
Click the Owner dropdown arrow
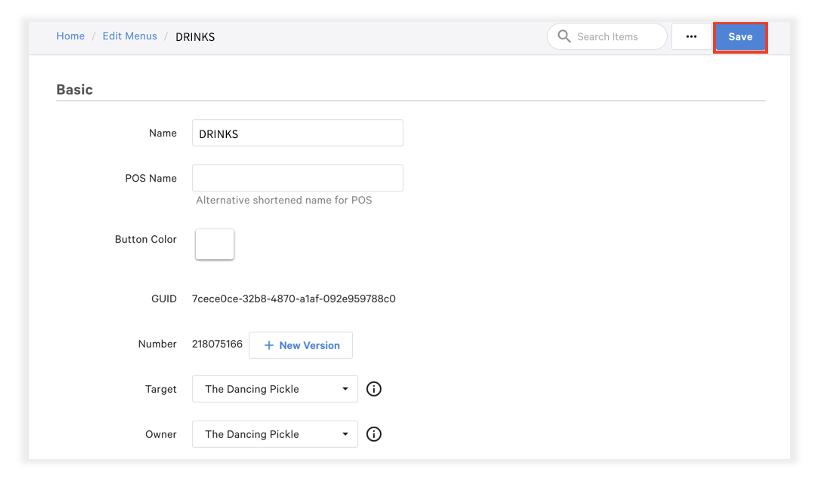[x=345, y=434]
